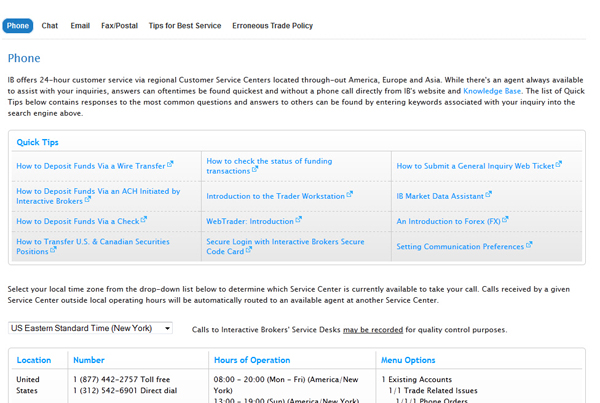The image size is (600, 403).
Task: Click external-link icon beside Communication Preferences
Action: (x=529, y=245)
